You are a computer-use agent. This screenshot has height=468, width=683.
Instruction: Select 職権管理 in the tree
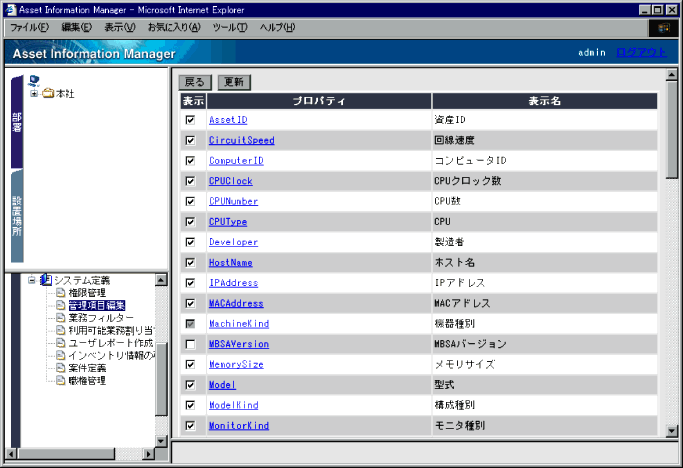tap(87, 380)
